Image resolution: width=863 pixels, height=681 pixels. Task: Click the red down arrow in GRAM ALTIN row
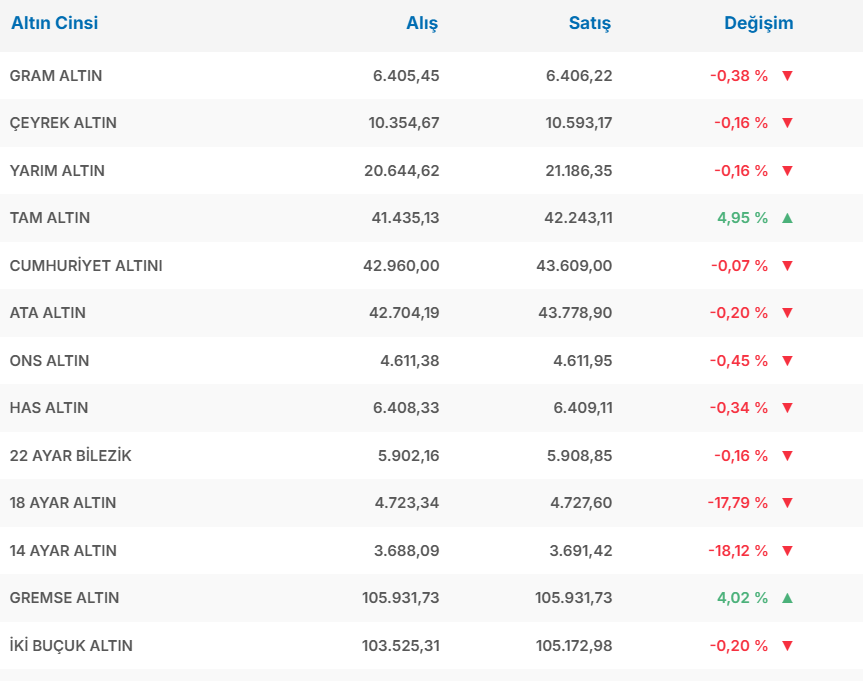click(787, 76)
